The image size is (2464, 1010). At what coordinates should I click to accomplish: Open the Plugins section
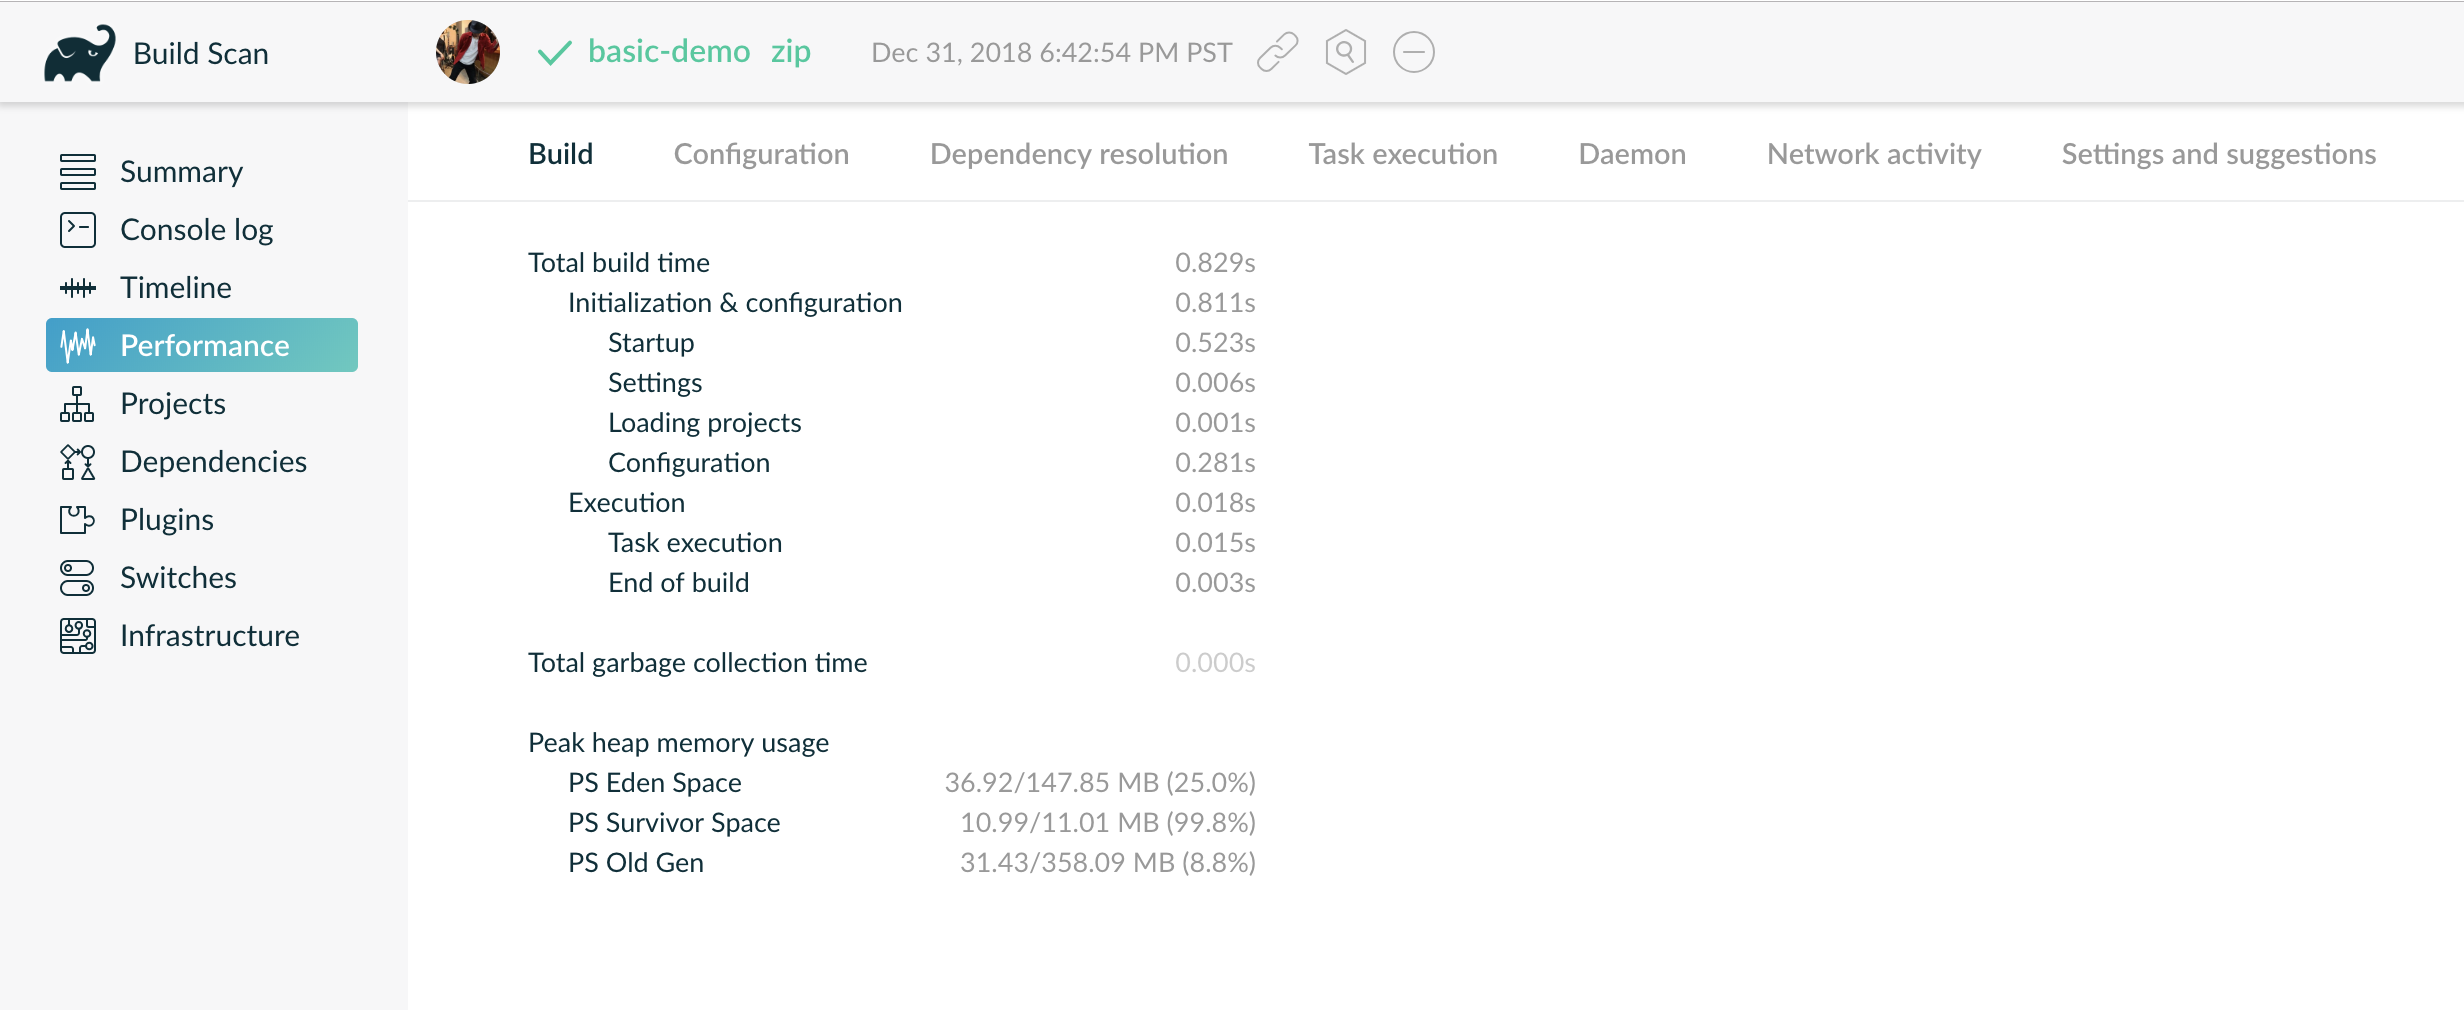point(166,519)
